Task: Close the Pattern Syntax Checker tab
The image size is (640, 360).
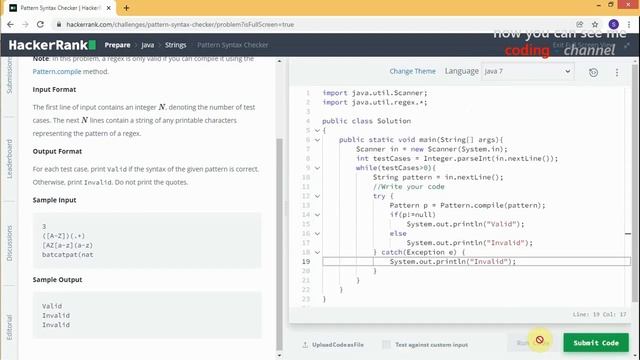Action: click(109, 8)
